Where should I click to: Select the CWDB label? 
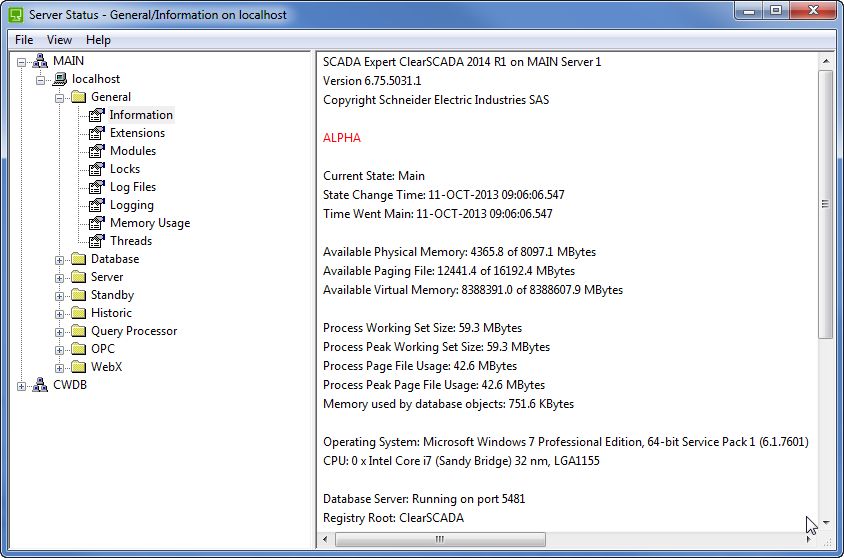(70, 385)
